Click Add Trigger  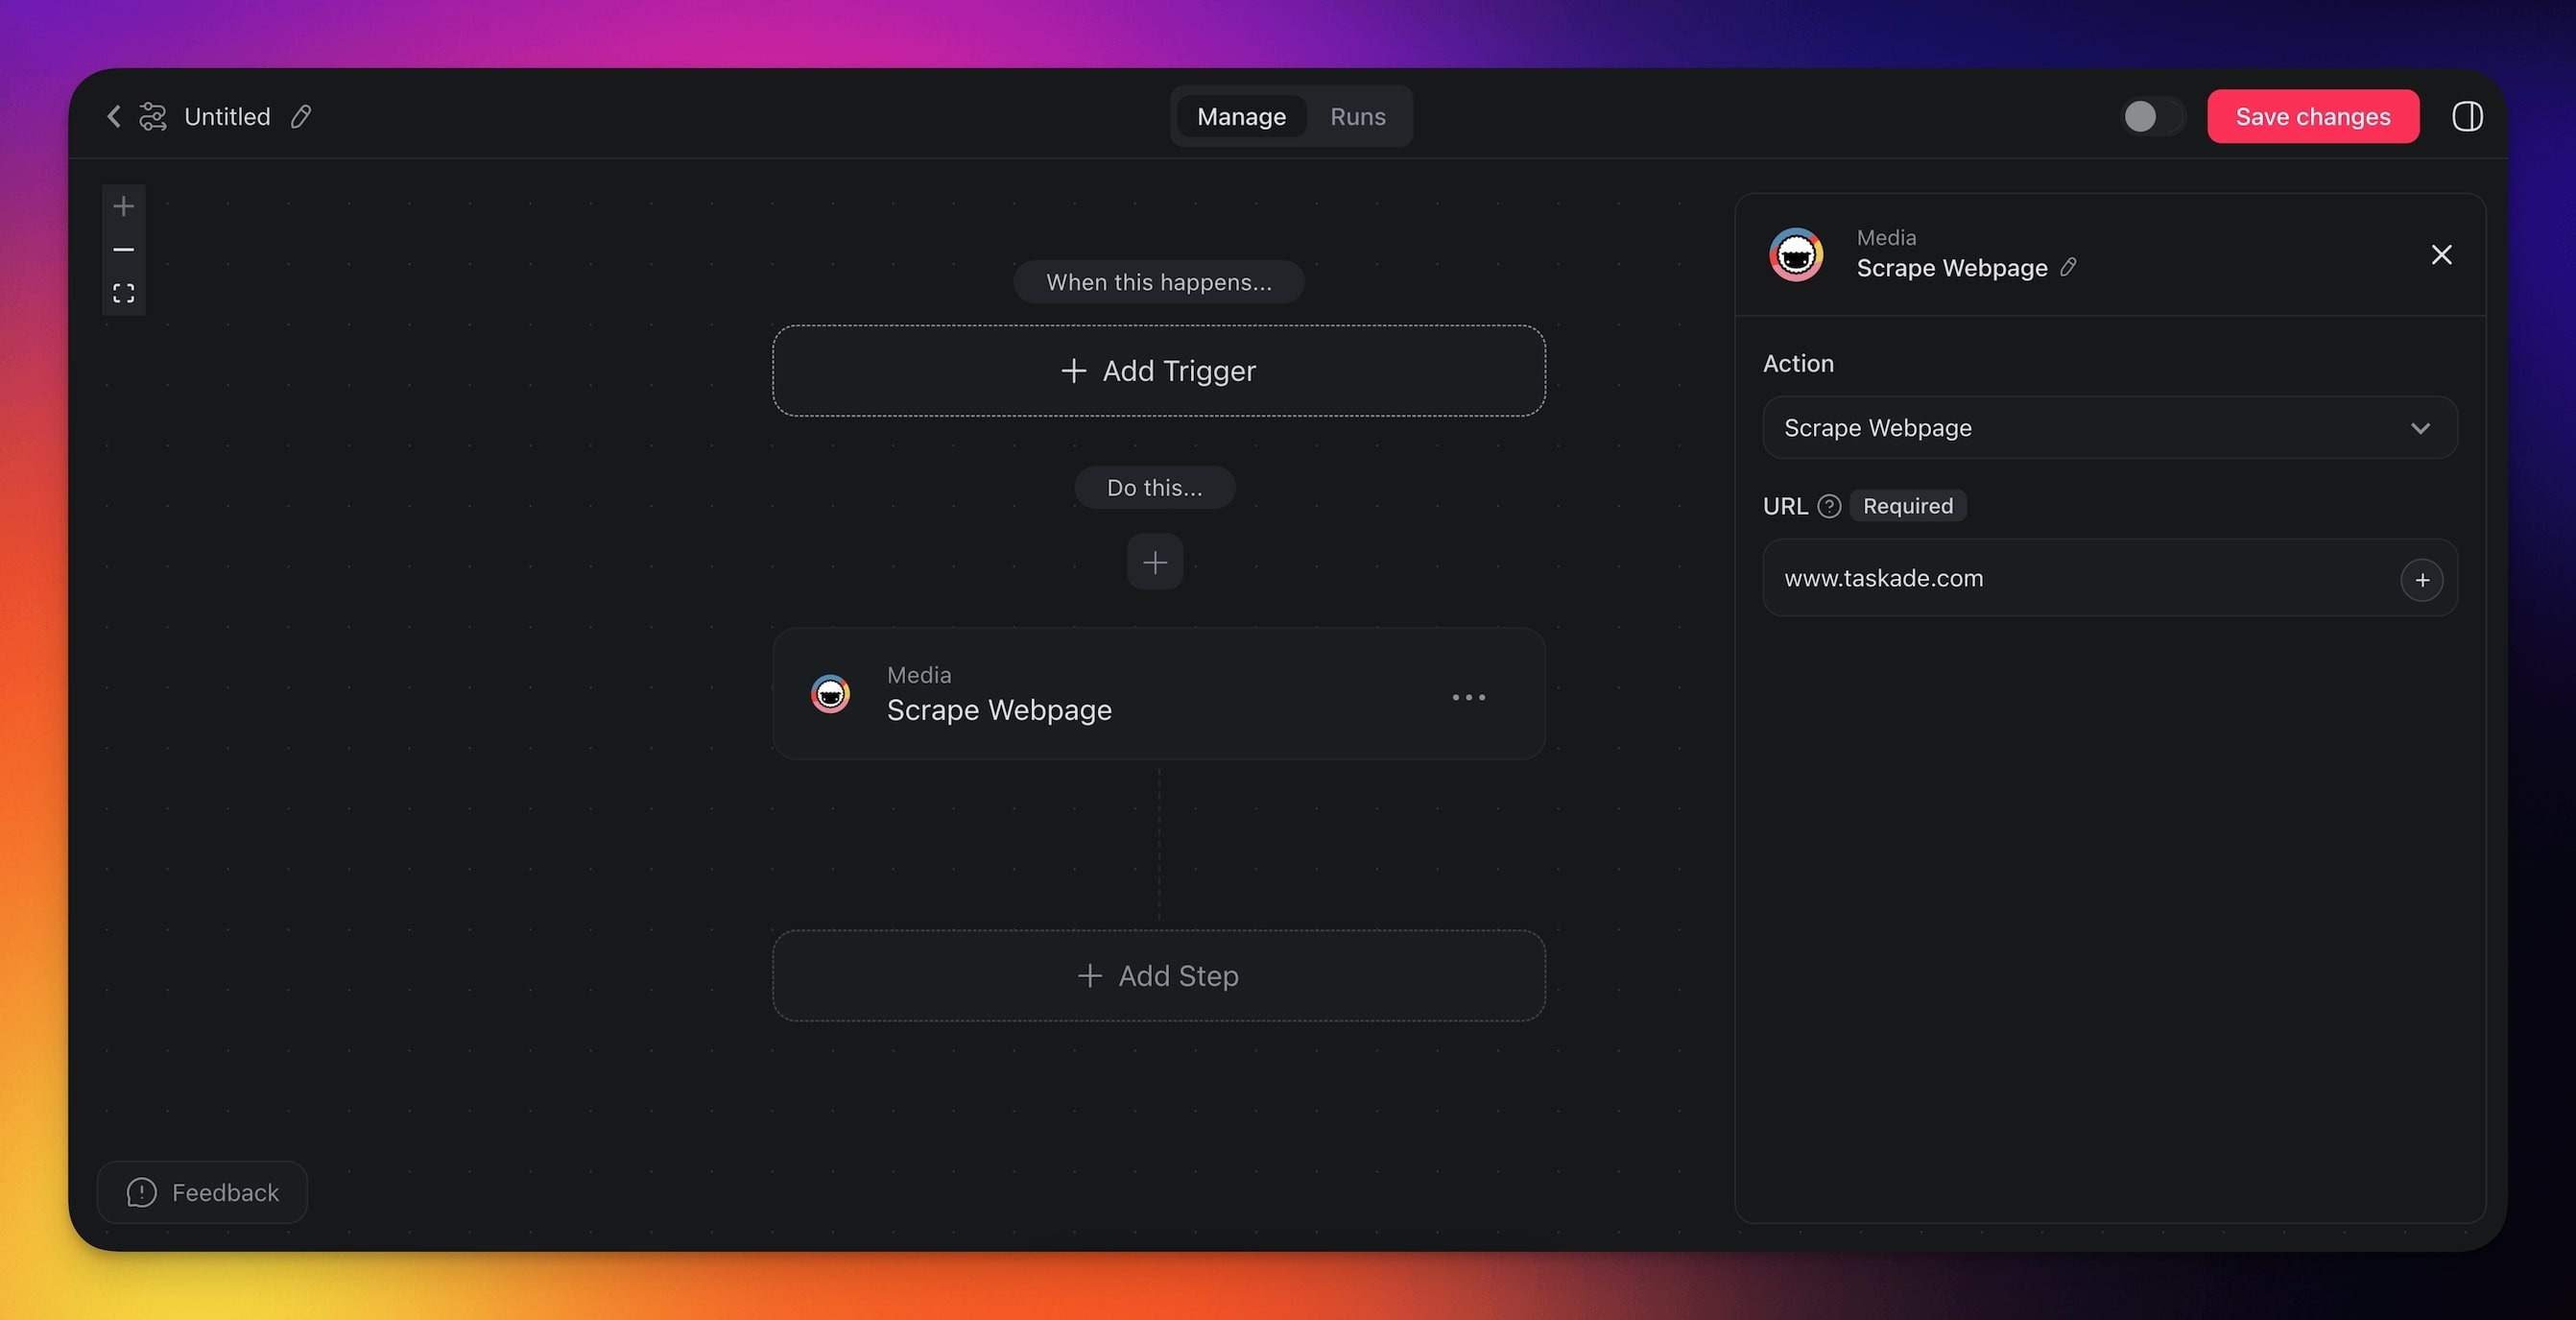1158,371
